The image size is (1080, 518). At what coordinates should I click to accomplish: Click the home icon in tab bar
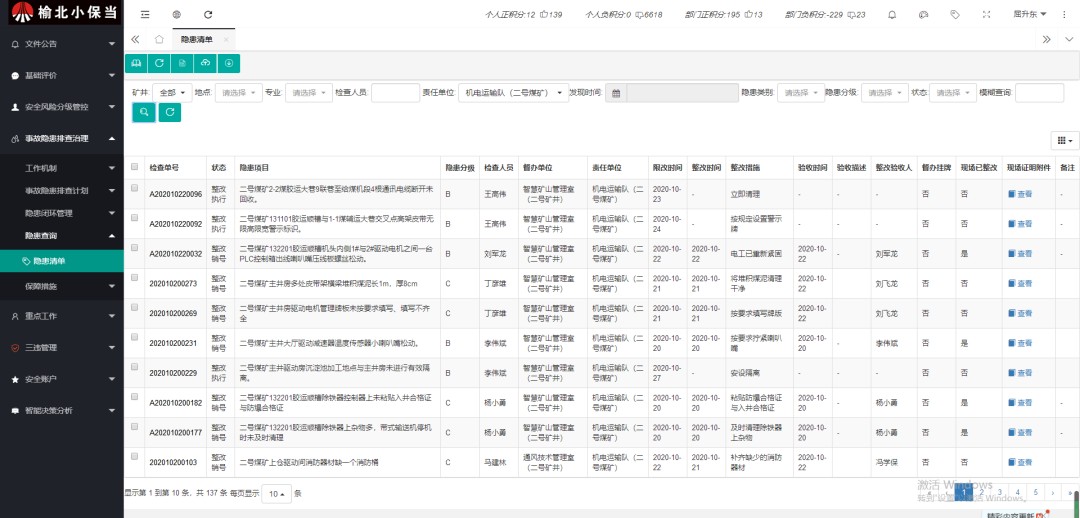[159, 39]
